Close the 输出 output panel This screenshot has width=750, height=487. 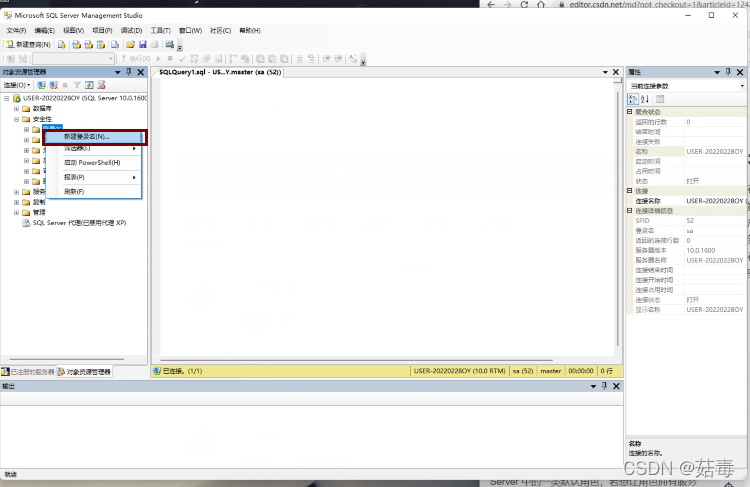[x=617, y=386]
